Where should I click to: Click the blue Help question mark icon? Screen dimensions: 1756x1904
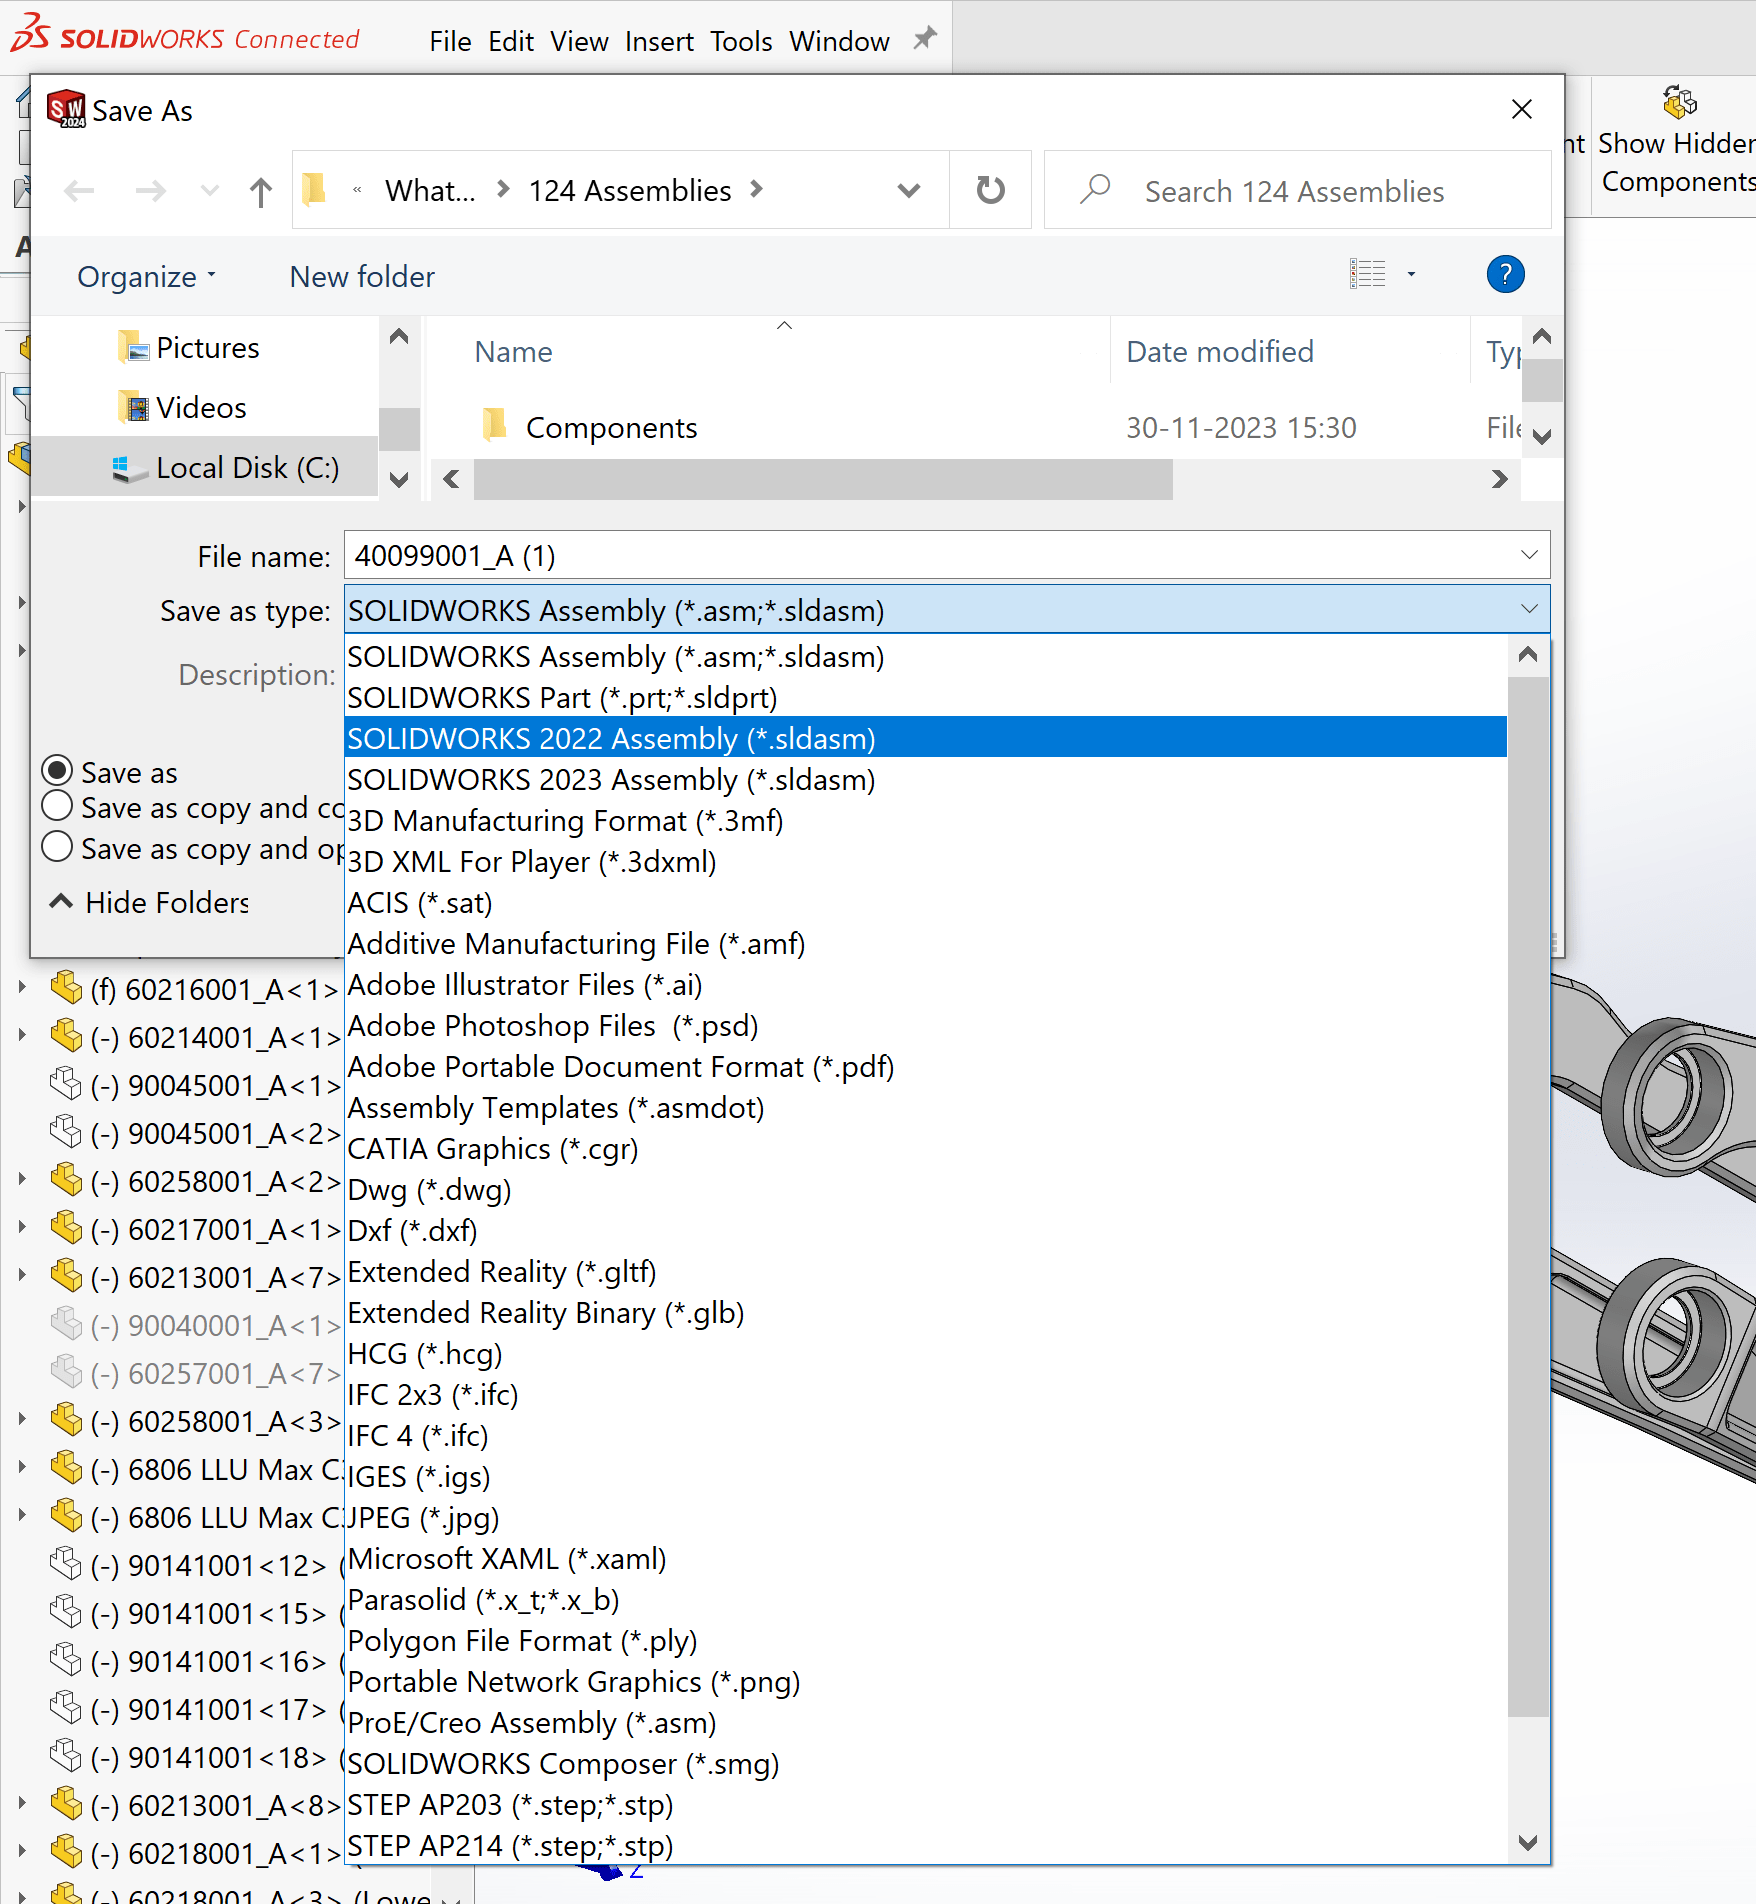[x=1505, y=274]
